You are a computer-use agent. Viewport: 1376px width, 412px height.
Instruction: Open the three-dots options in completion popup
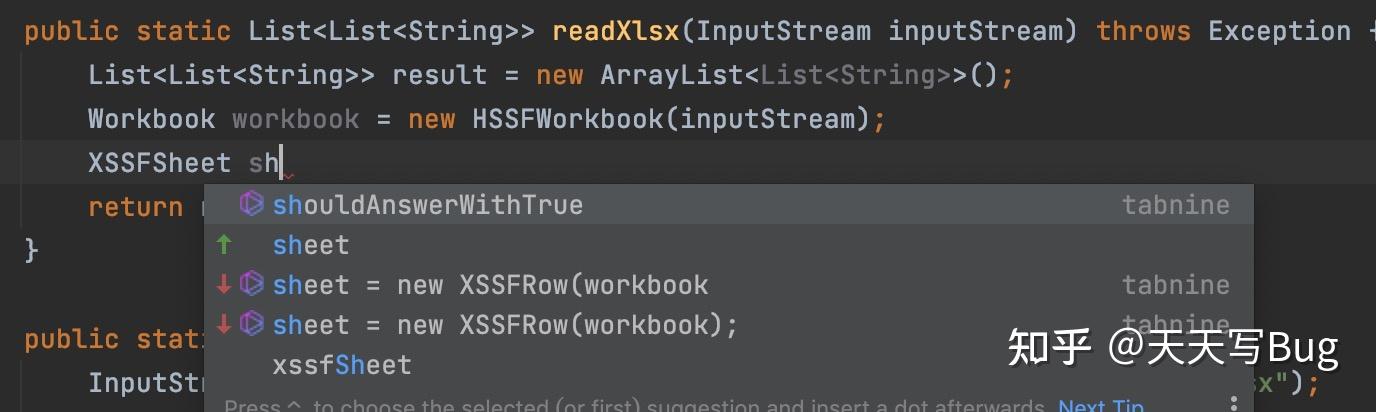[x=1234, y=403]
